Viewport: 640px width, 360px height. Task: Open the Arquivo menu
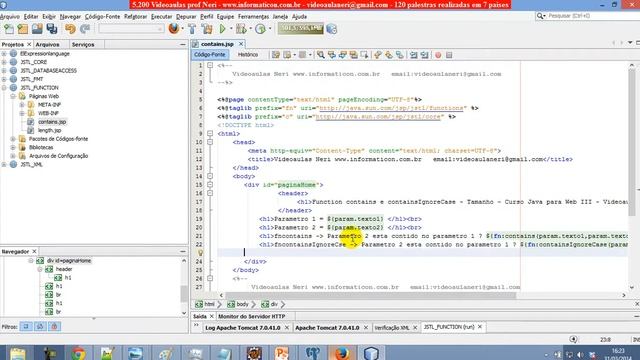10,17
